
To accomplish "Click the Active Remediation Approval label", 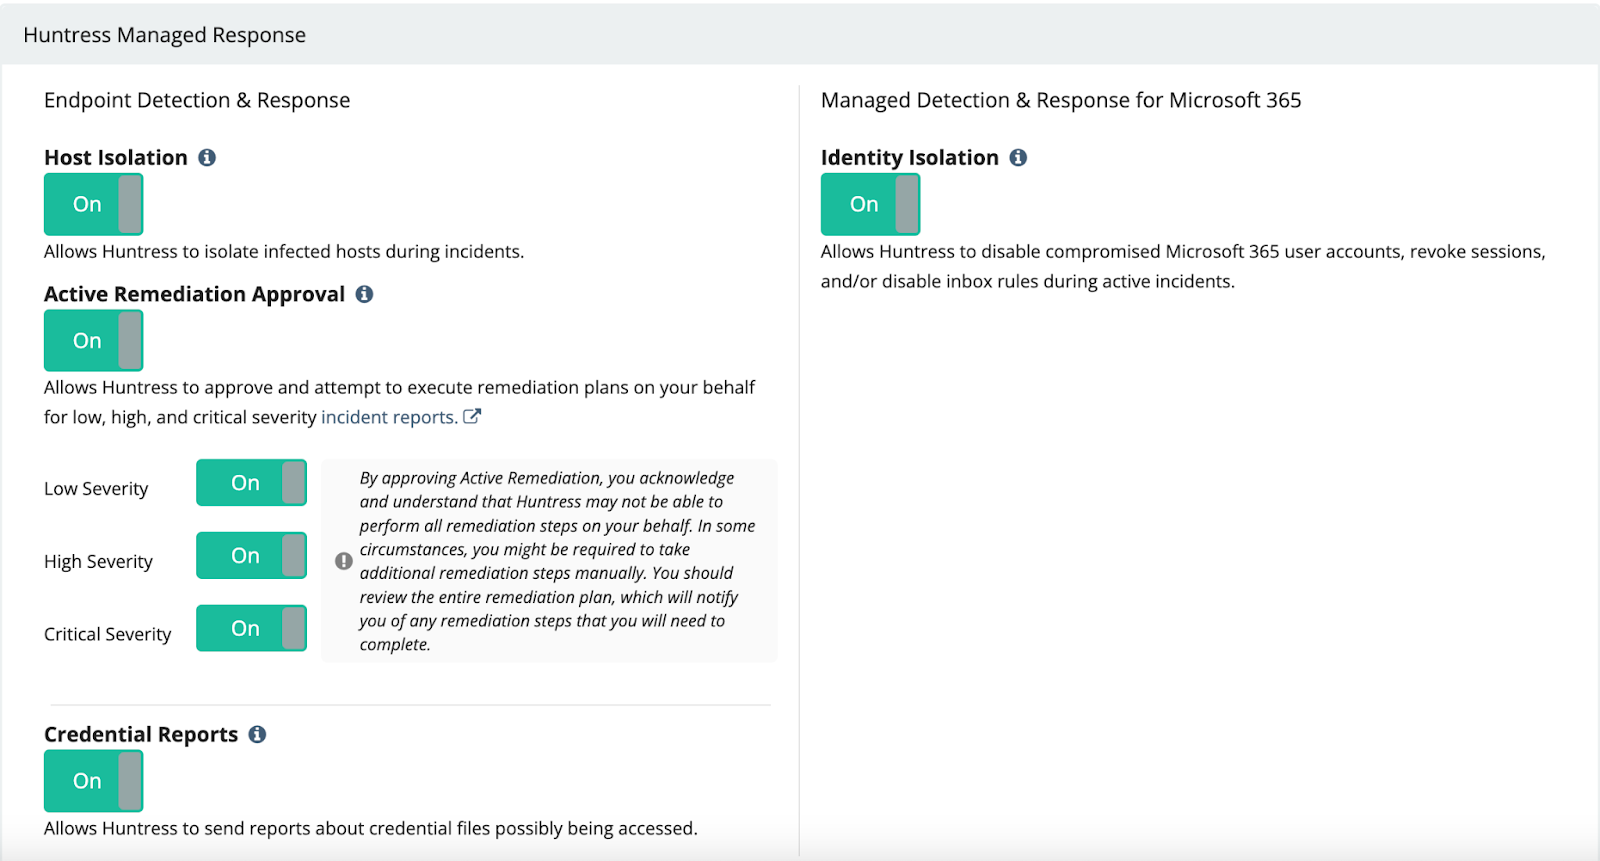I will (x=194, y=294).
